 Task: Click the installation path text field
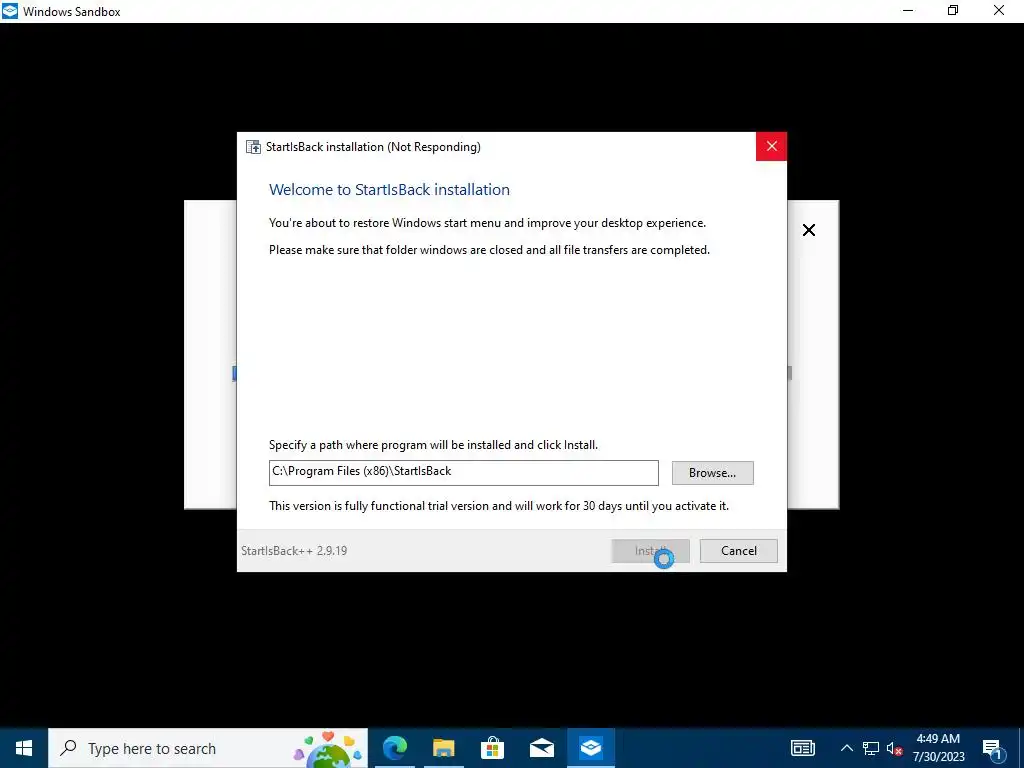[x=464, y=473]
